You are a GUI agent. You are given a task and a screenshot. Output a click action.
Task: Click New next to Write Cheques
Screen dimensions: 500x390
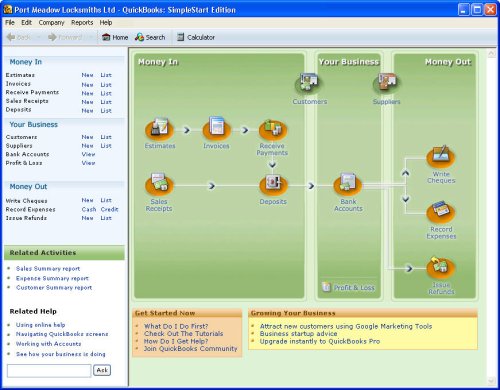pos(87,200)
